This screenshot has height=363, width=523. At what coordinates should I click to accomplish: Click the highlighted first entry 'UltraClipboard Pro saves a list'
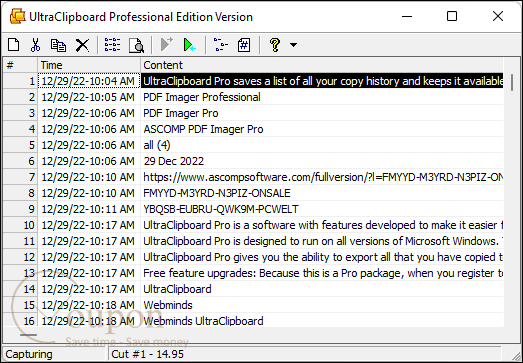click(x=322, y=81)
